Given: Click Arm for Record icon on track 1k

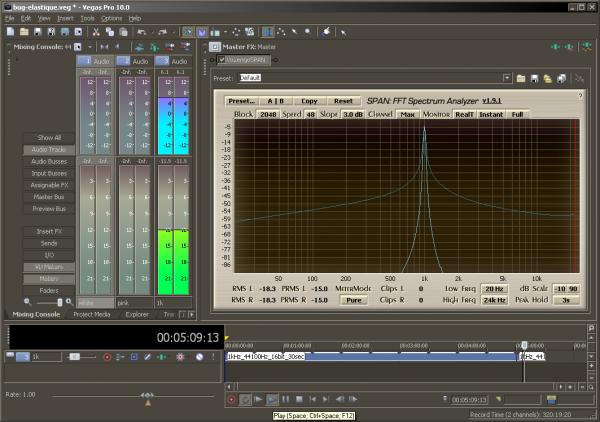Looking at the screenshot, I should (107, 357).
